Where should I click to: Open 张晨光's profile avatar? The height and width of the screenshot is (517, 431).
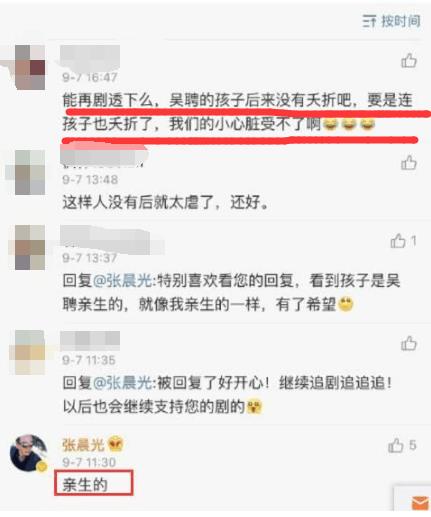point(29,453)
